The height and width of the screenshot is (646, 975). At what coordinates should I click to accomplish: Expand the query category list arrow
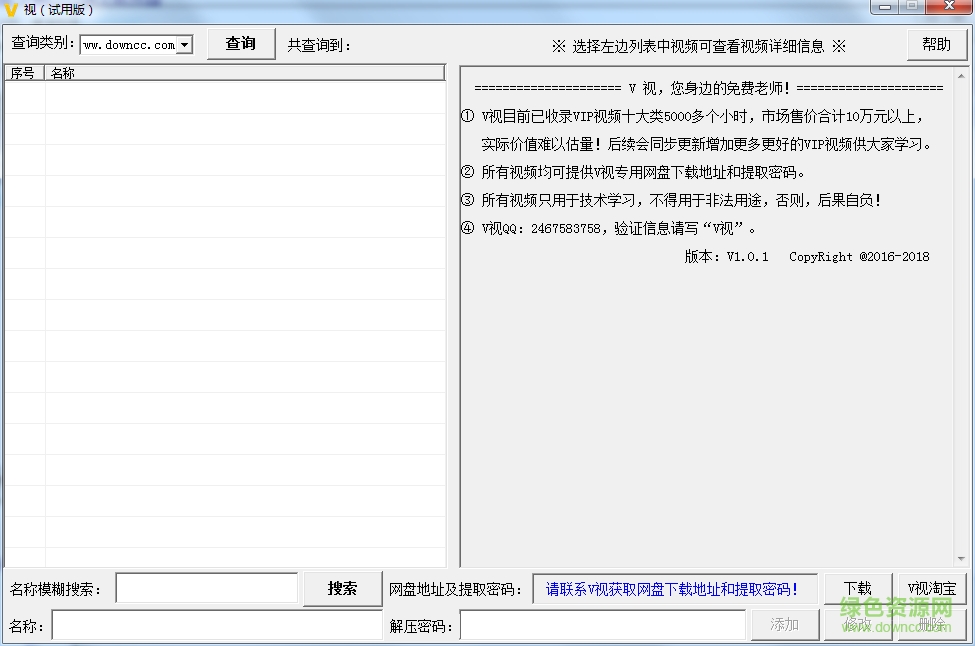187,44
